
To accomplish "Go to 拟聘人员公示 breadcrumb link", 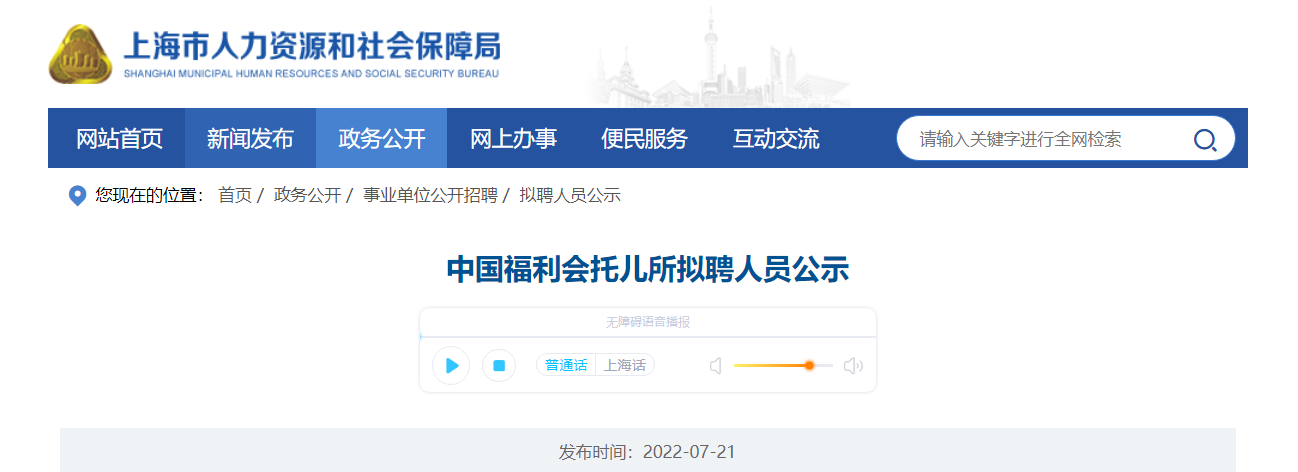I will [x=570, y=196].
